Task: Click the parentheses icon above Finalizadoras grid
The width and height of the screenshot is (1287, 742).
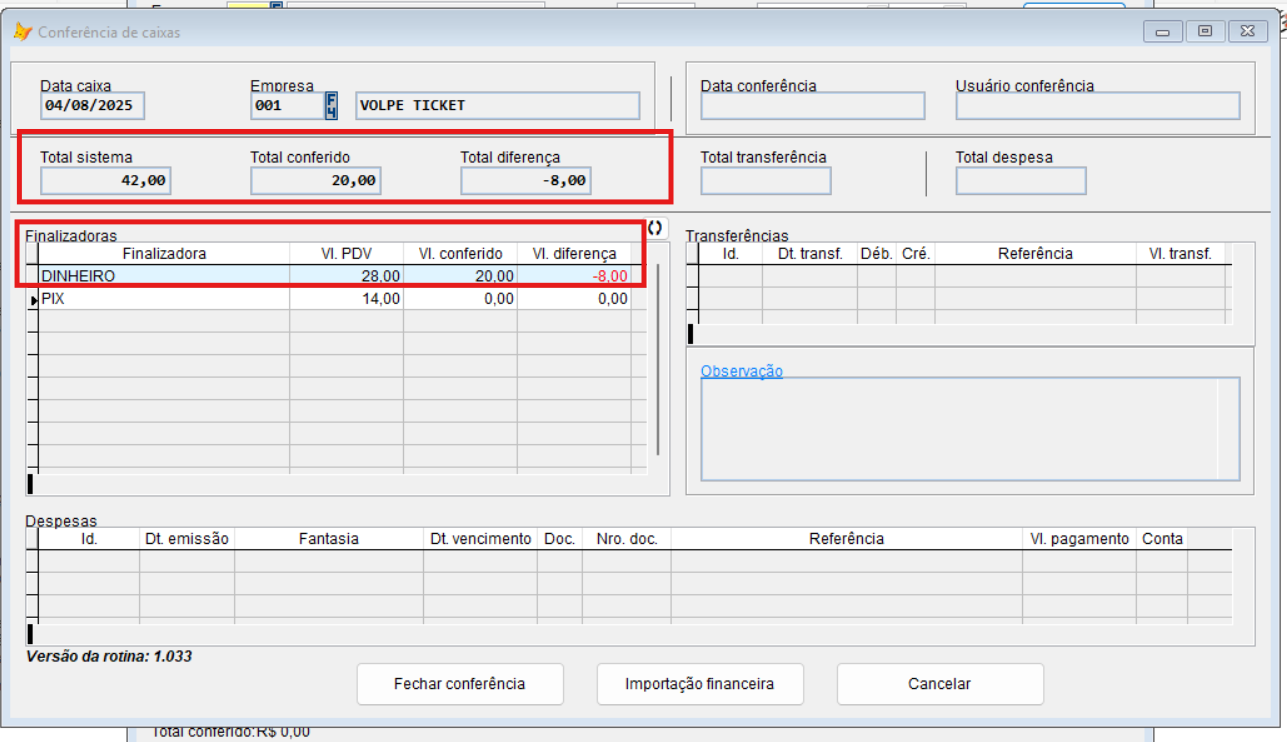Action: coord(655,228)
